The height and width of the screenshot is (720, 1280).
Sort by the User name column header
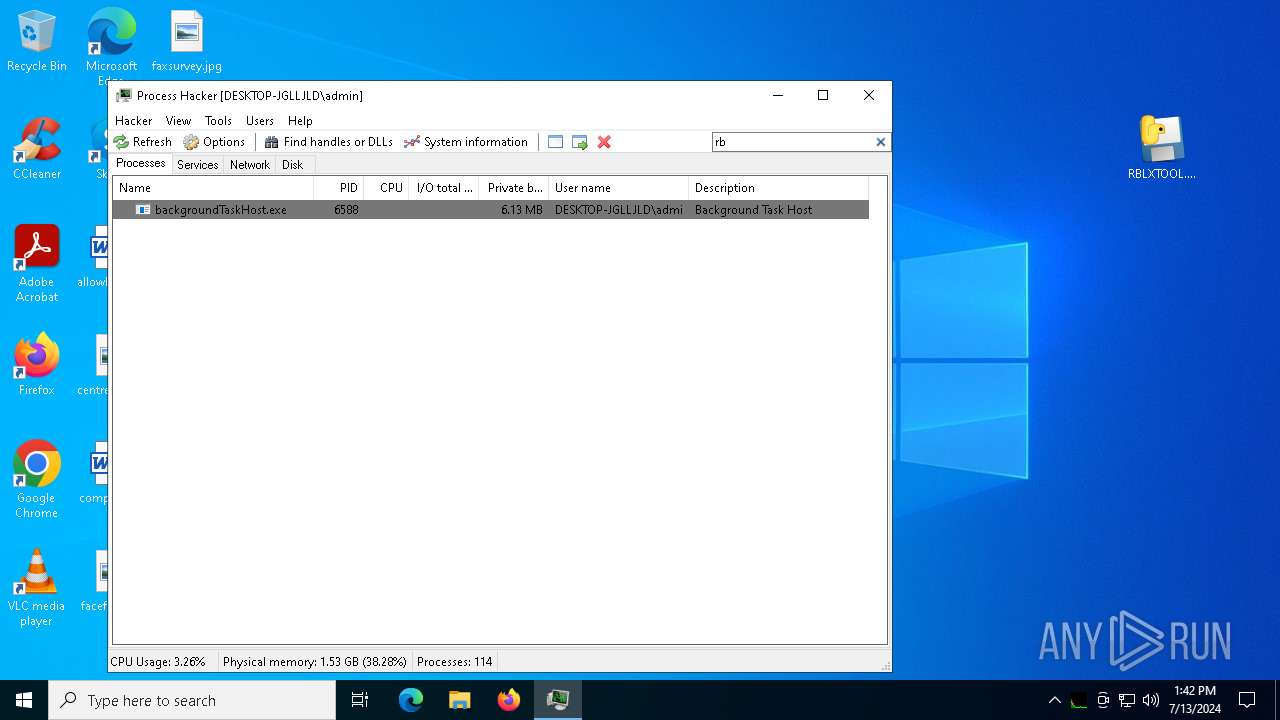pyautogui.click(x=618, y=188)
